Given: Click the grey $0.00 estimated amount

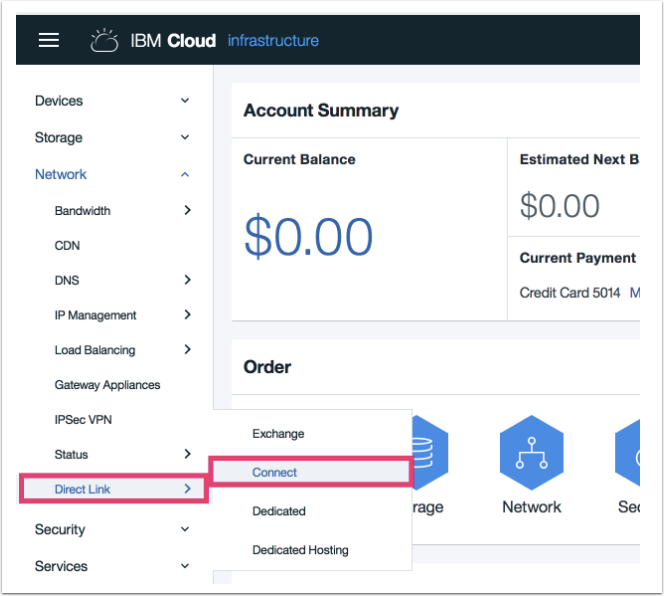Looking at the screenshot, I should coord(559,206).
